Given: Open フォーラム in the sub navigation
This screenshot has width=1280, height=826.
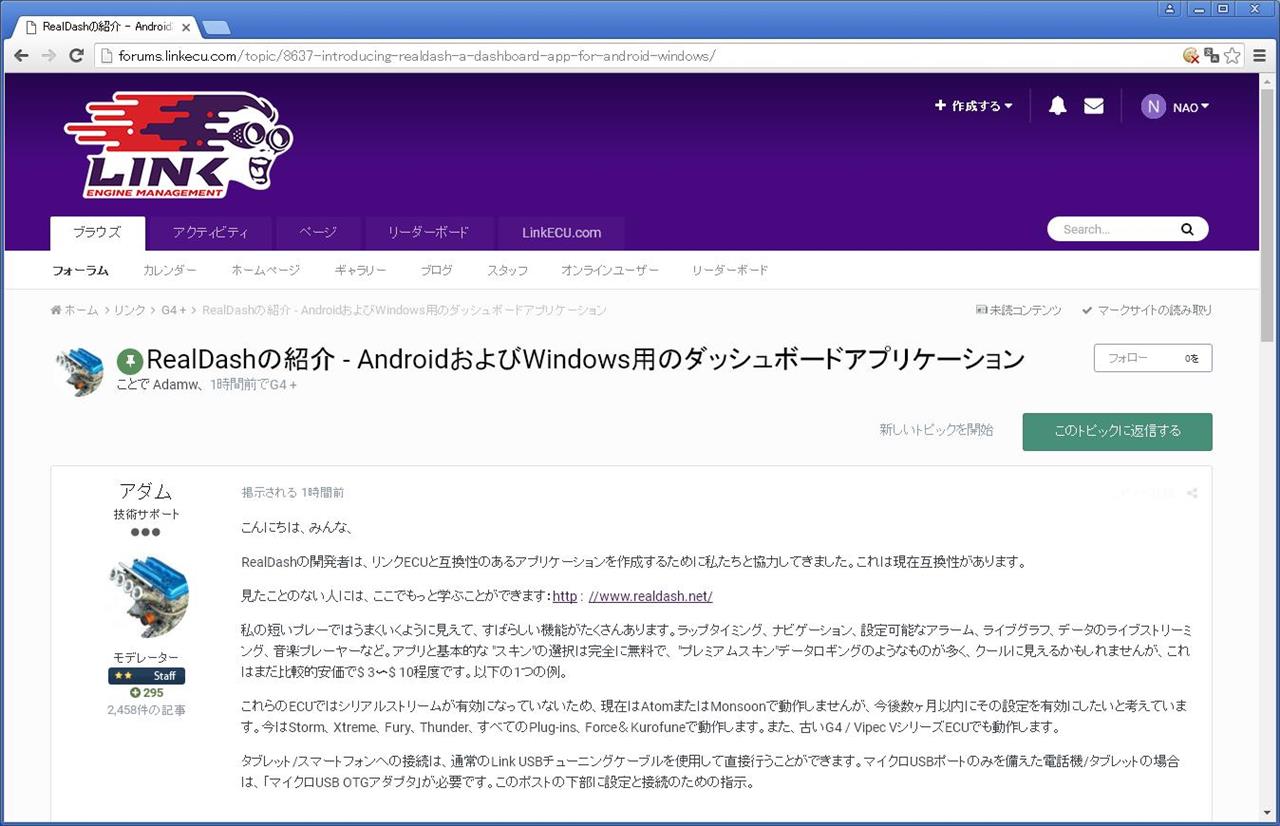Looking at the screenshot, I should pos(80,270).
